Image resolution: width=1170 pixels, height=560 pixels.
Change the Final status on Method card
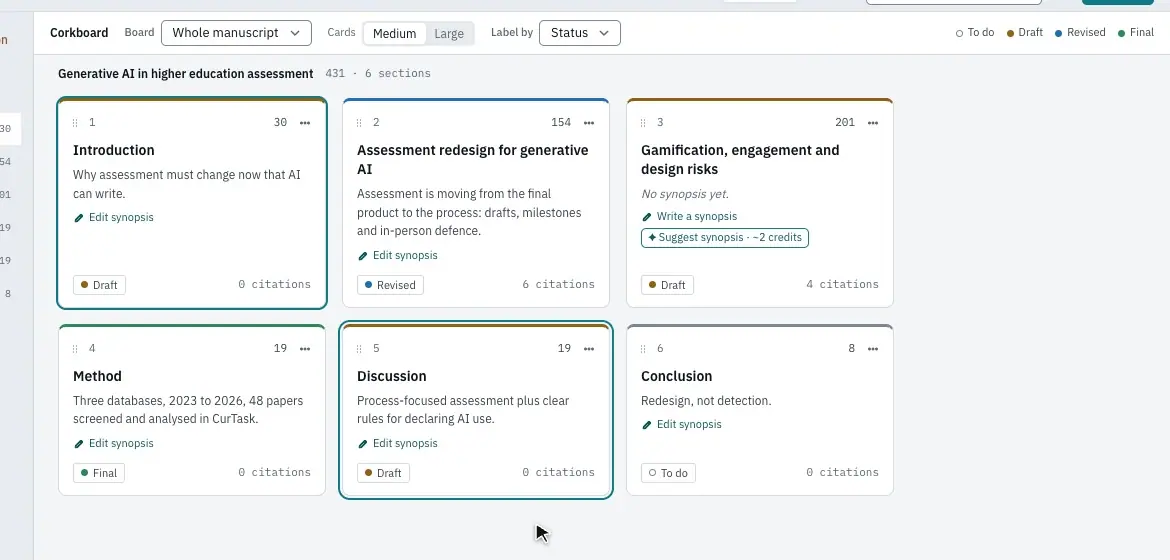[99, 473]
